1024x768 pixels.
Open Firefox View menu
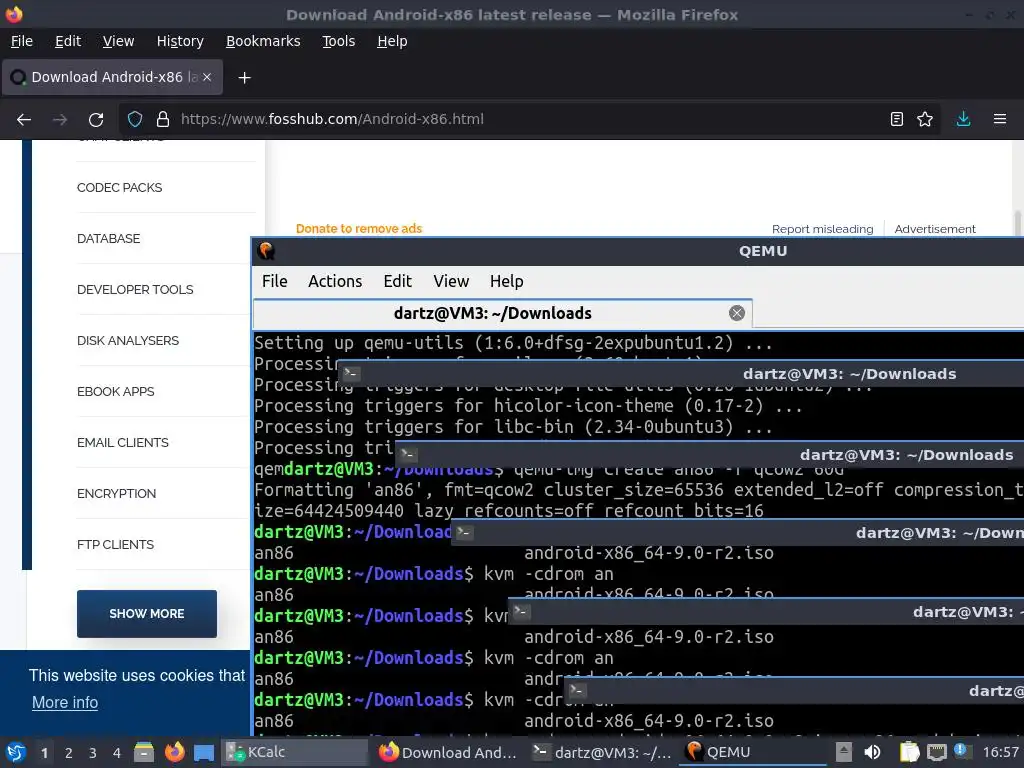coord(118,41)
